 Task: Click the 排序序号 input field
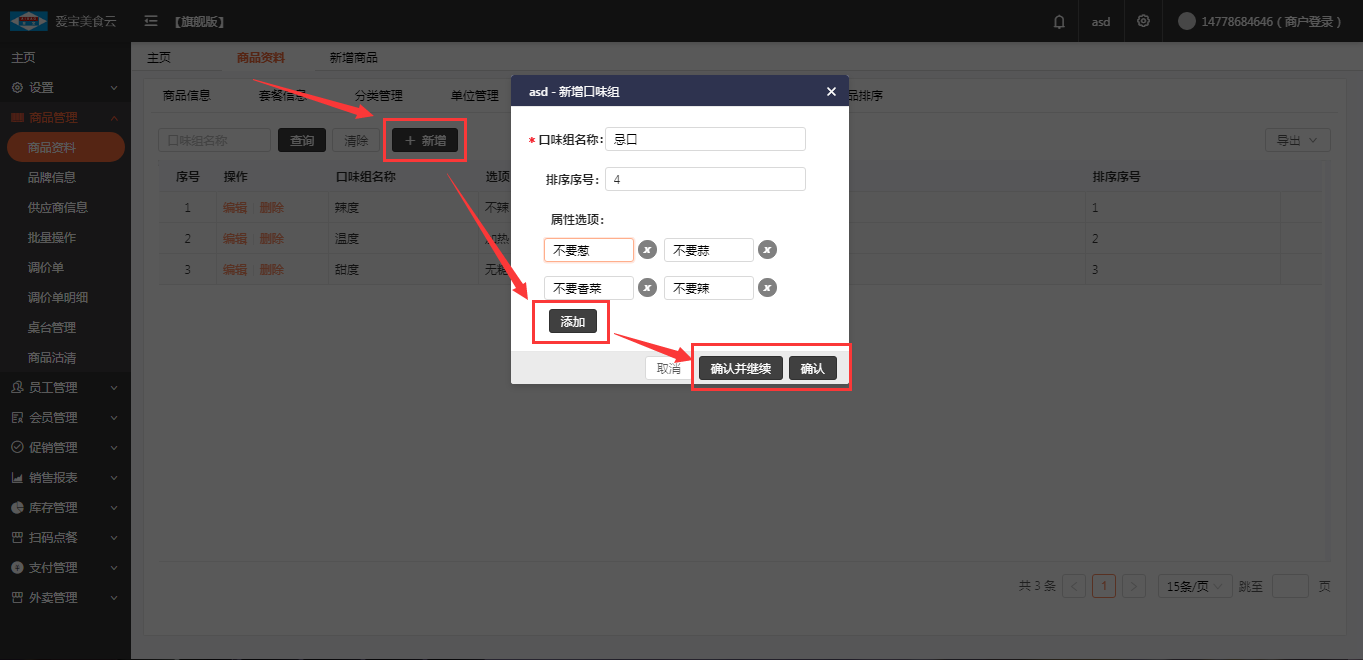705,179
